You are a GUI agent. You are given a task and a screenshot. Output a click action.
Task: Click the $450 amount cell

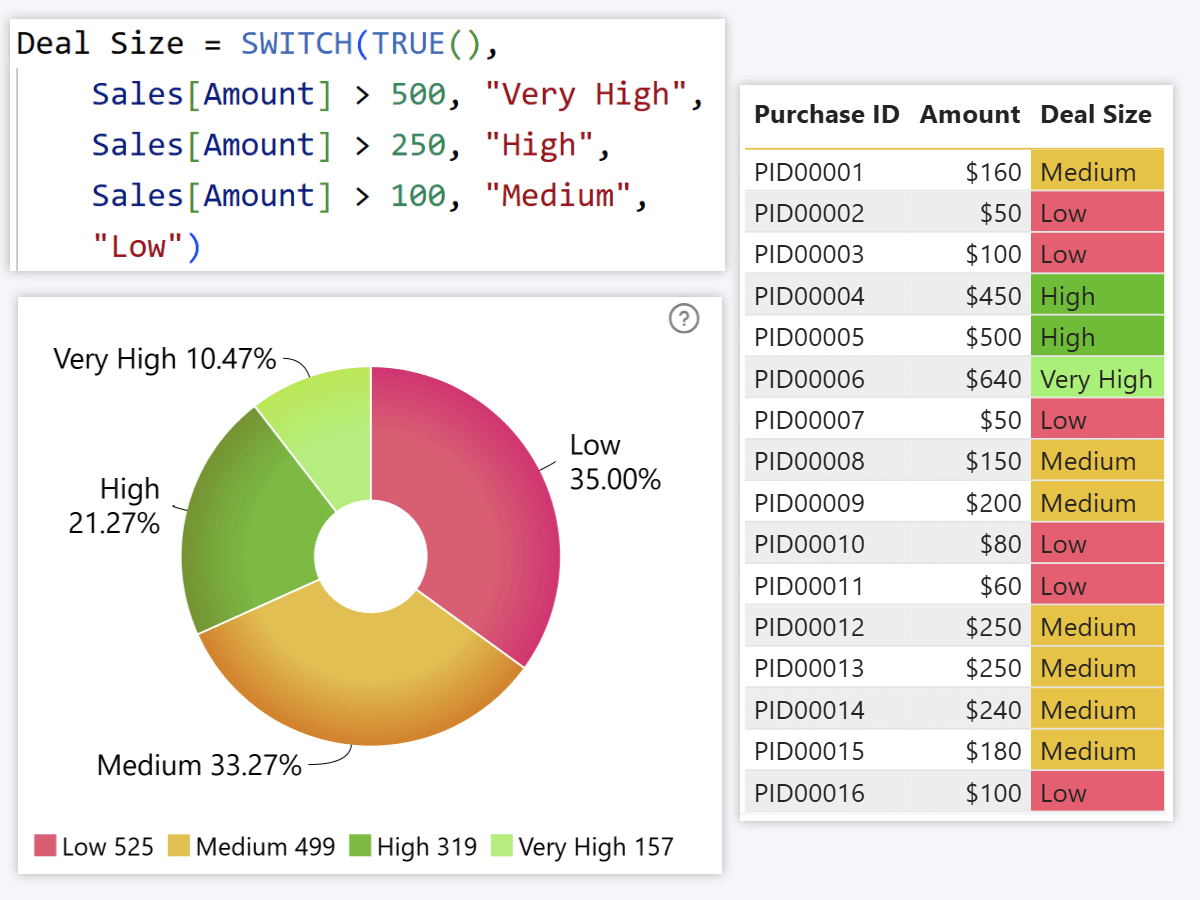coord(993,296)
